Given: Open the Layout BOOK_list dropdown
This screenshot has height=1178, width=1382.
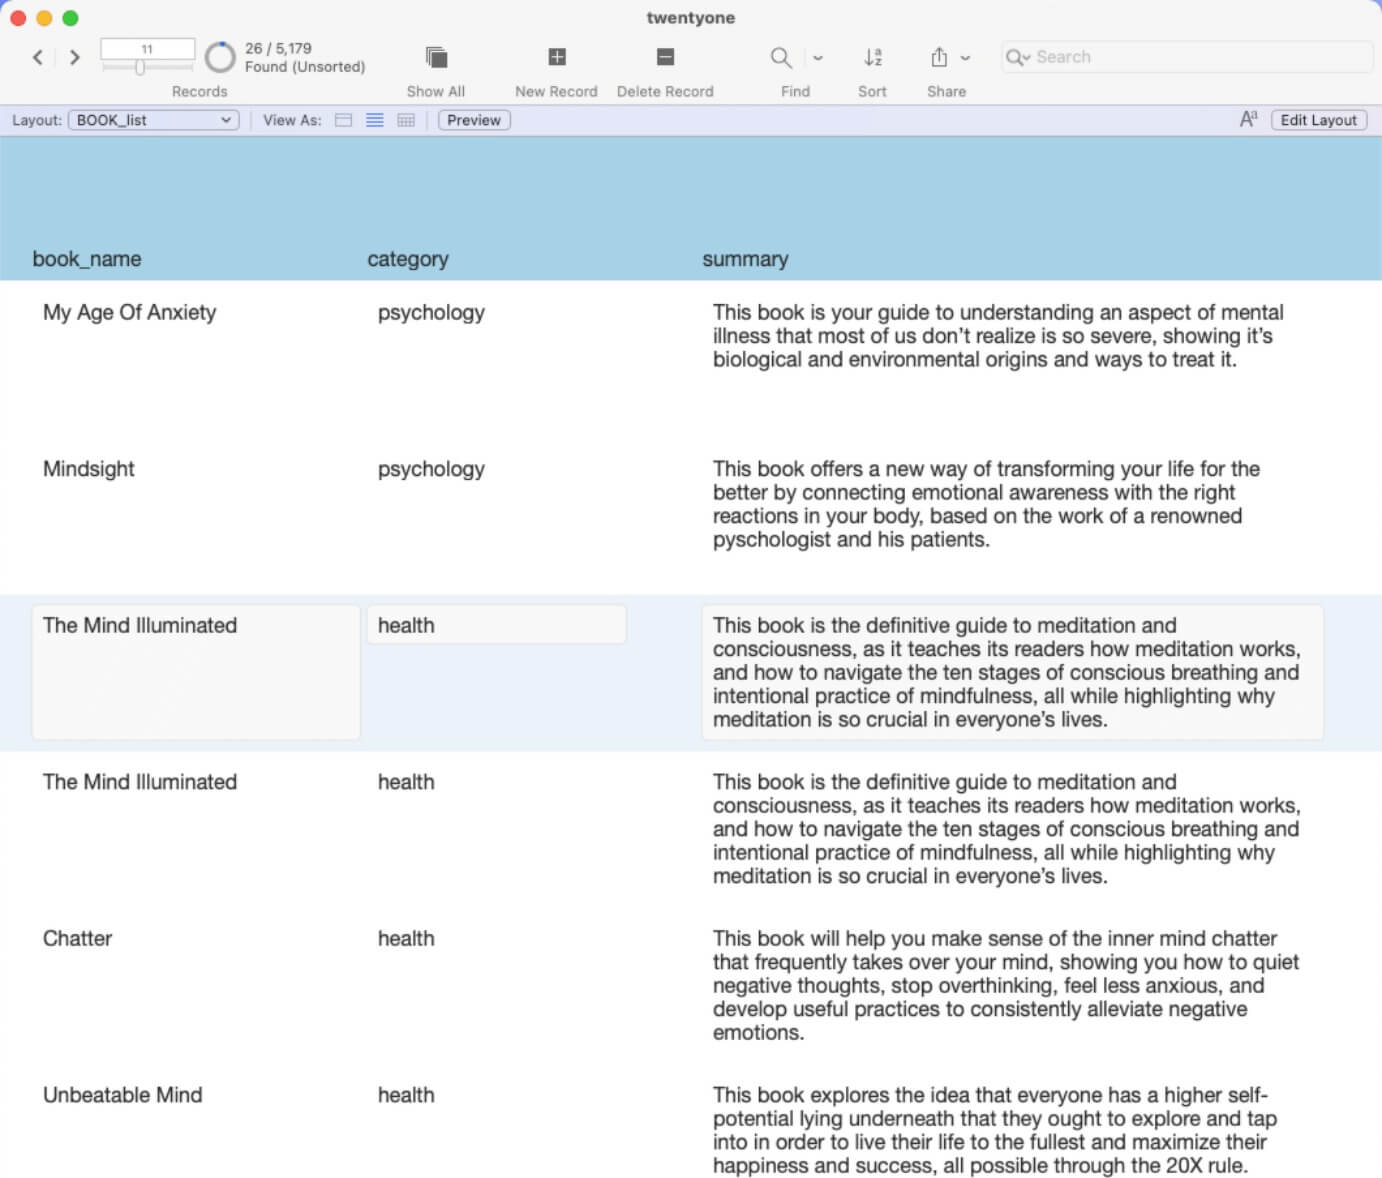Looking at the screenshot, I should [x=153, y=120].
